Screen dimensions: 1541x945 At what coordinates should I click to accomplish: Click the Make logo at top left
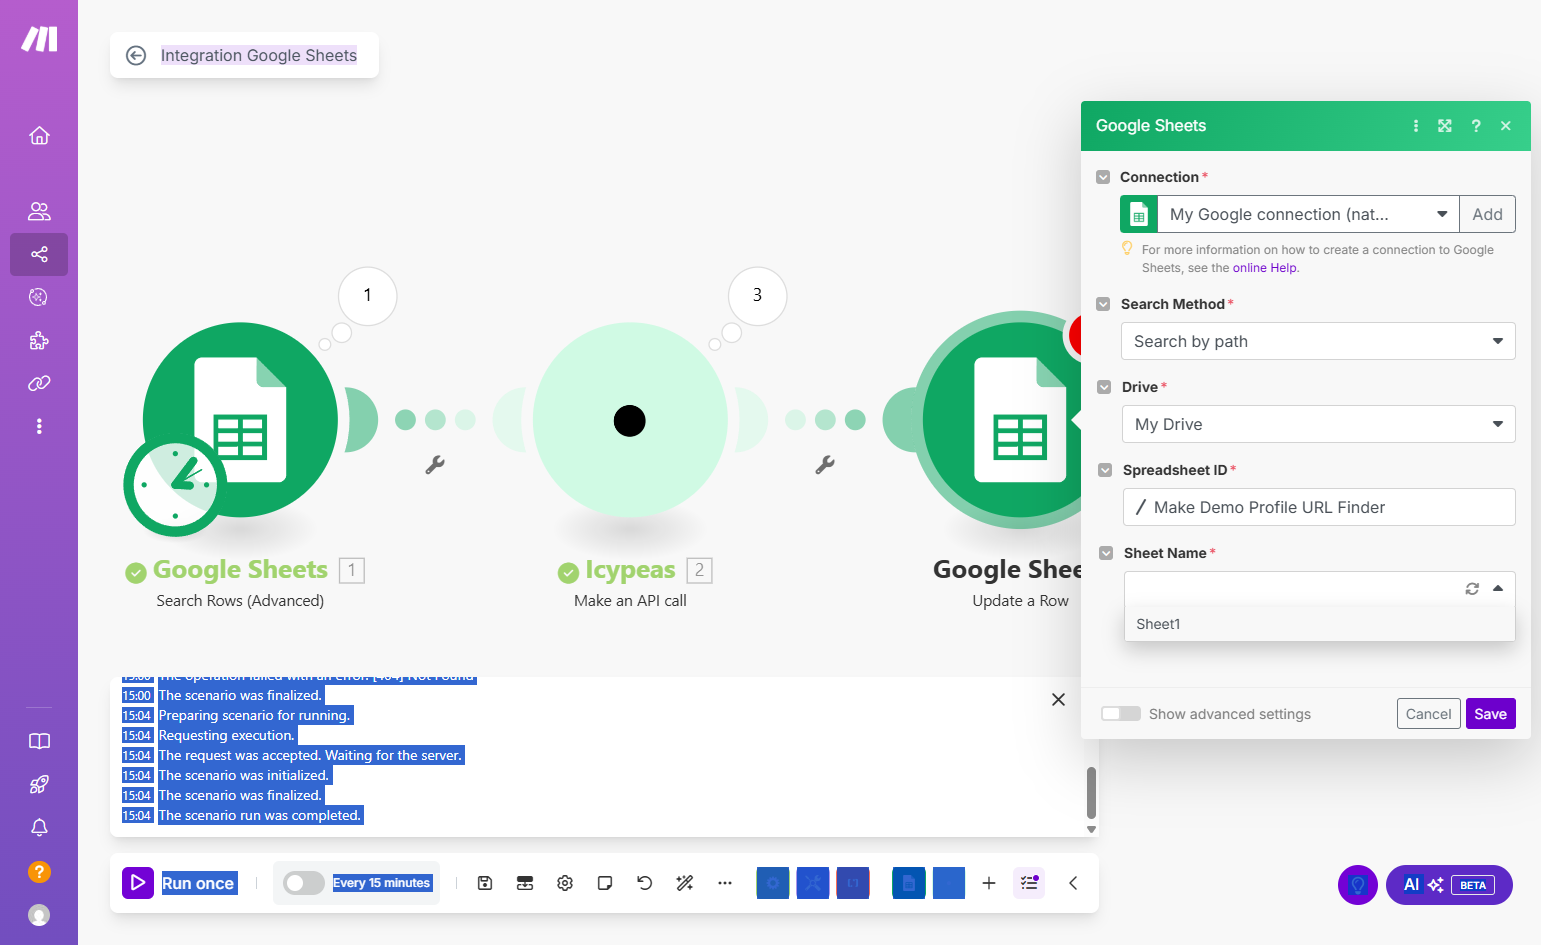[39, 39]
